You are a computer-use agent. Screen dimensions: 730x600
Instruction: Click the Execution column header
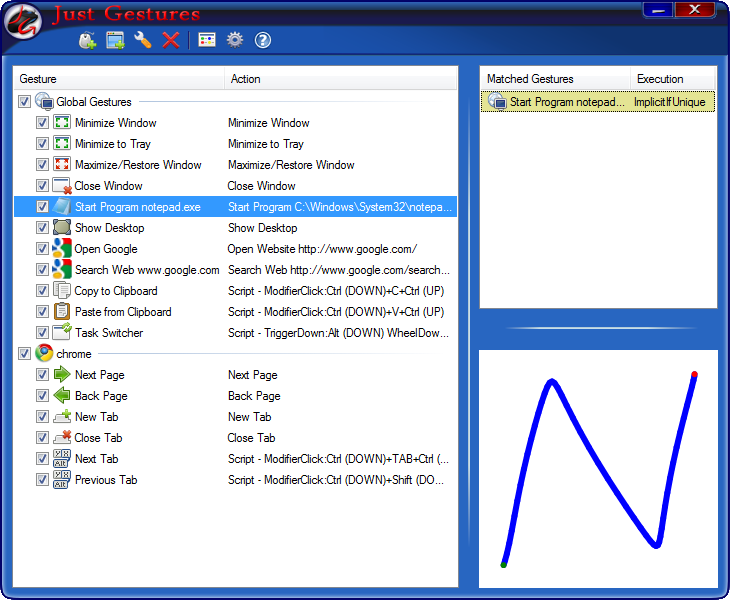coord(673,79)
